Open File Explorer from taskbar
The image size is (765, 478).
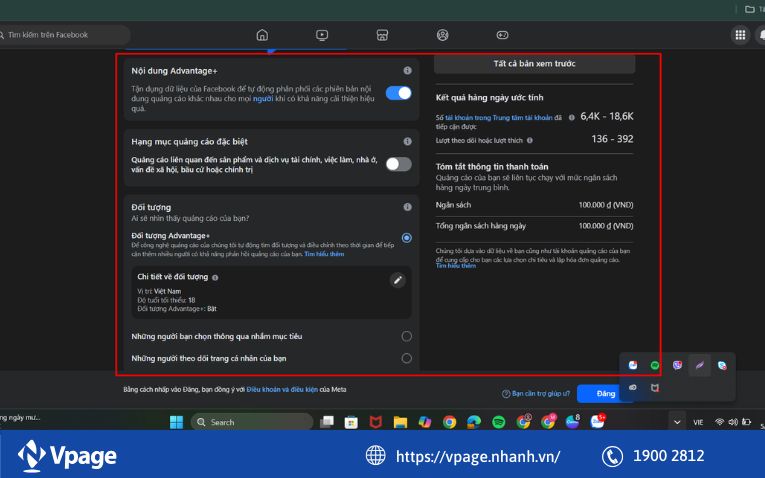click(x=400, y=422)
